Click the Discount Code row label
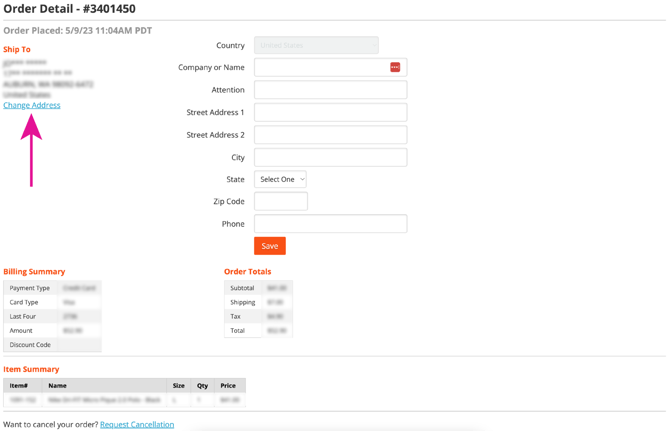Screen dimensions: 670x431 tap(30, 344)
